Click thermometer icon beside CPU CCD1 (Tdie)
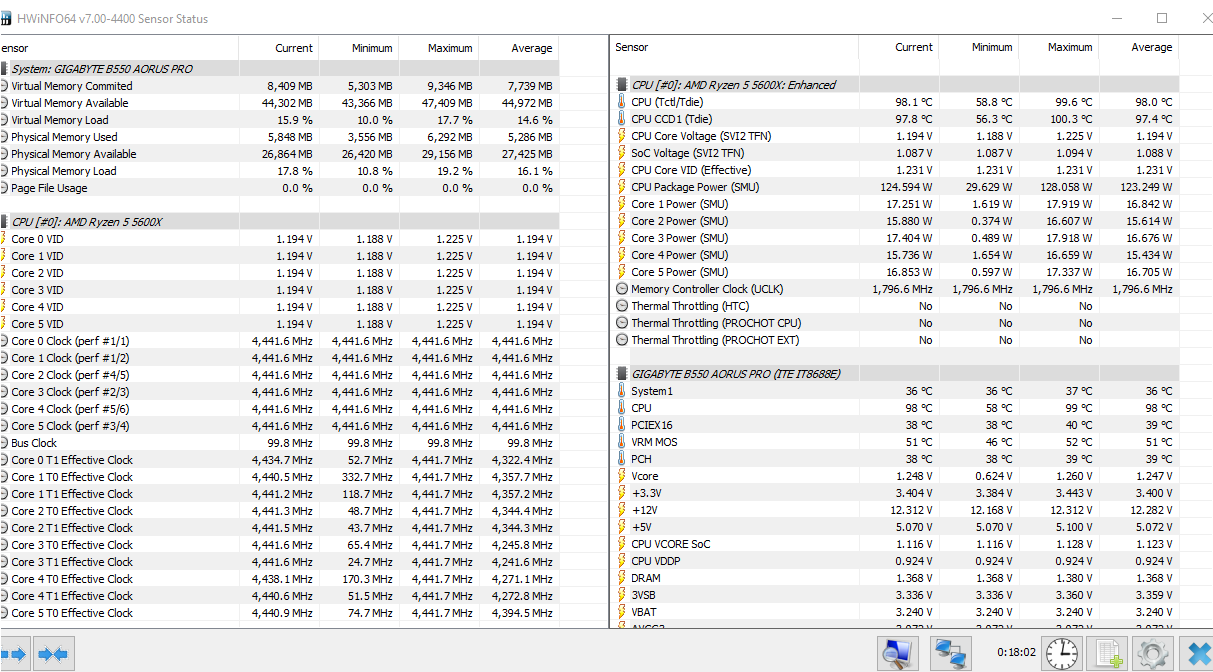1213x672 pixels. [622, 119]
